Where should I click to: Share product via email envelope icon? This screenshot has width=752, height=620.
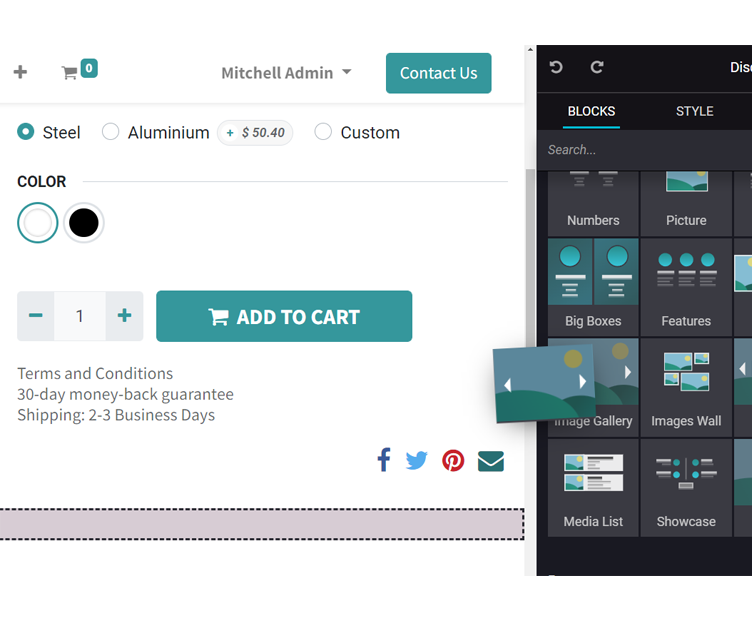(490, 461)
